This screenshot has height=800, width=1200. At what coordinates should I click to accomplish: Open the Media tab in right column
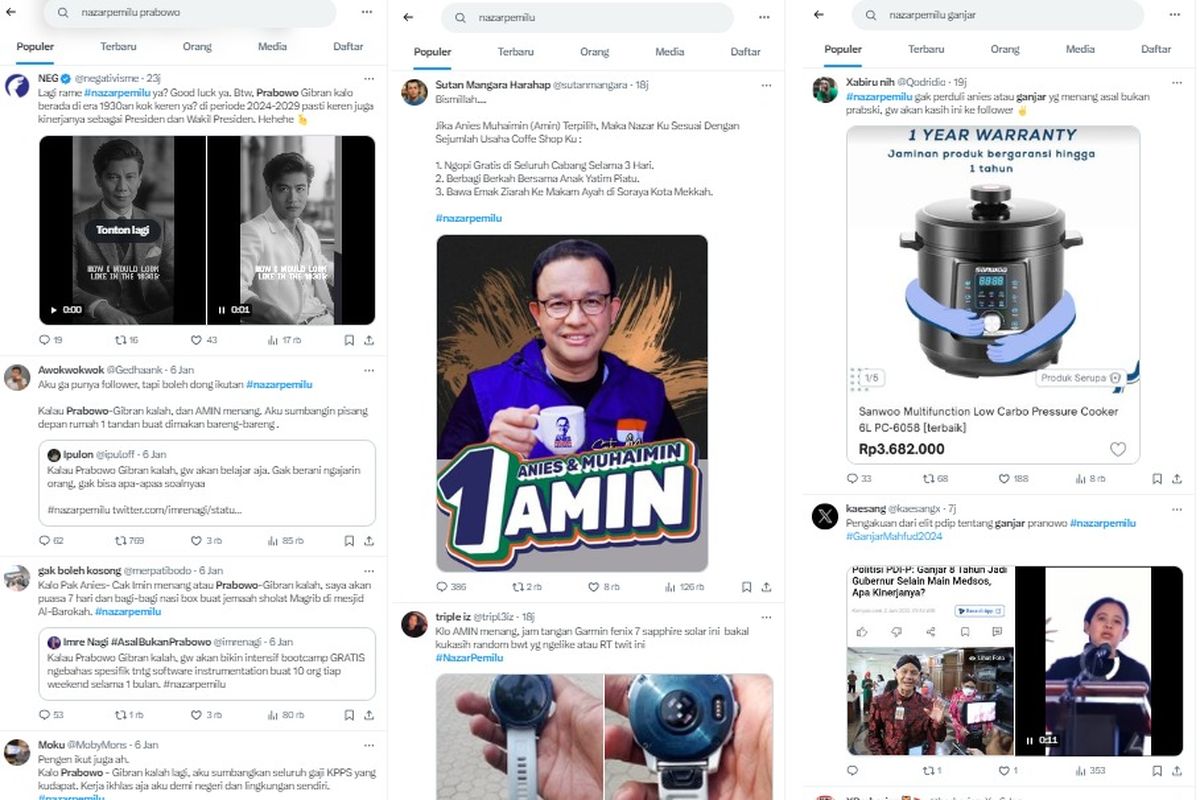(x=1080, y=48)
